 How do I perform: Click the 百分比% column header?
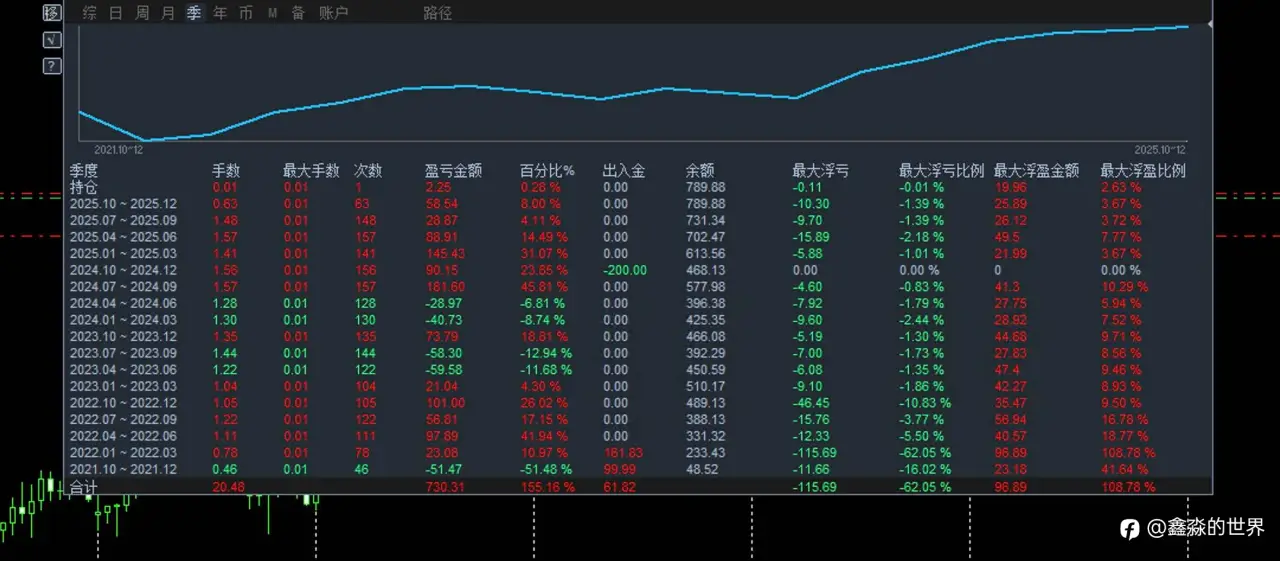547,171
